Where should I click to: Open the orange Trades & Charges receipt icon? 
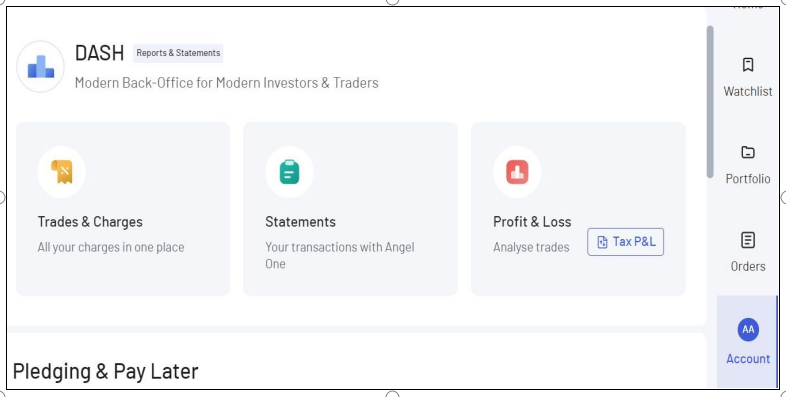pos(62,172)
